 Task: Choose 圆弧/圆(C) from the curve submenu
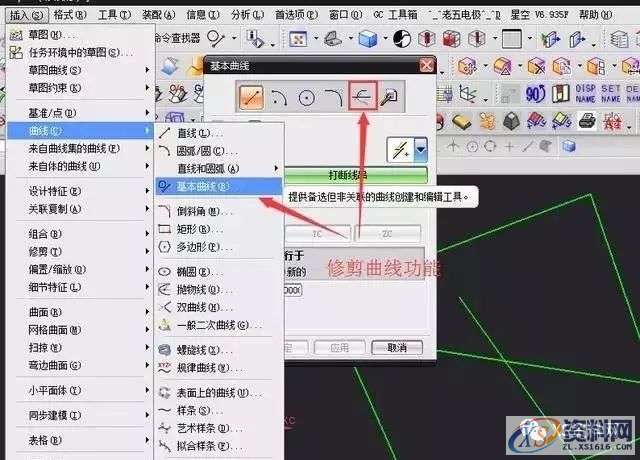pyautogui.click(x=219, y=151)
